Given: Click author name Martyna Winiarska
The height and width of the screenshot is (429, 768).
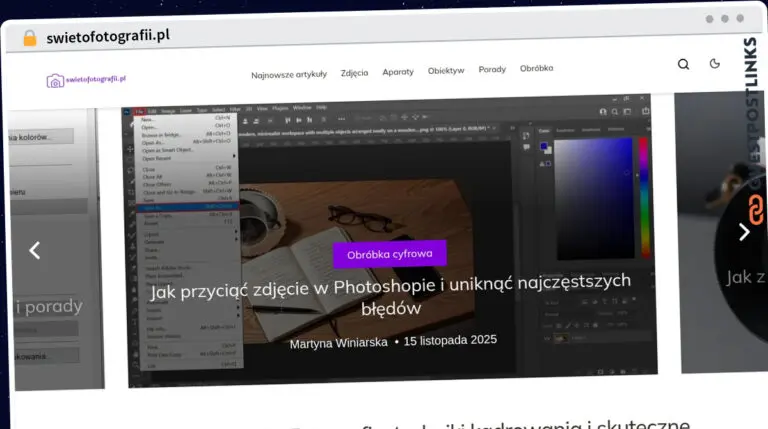Looking at the screenshot, I should point(338,343).
